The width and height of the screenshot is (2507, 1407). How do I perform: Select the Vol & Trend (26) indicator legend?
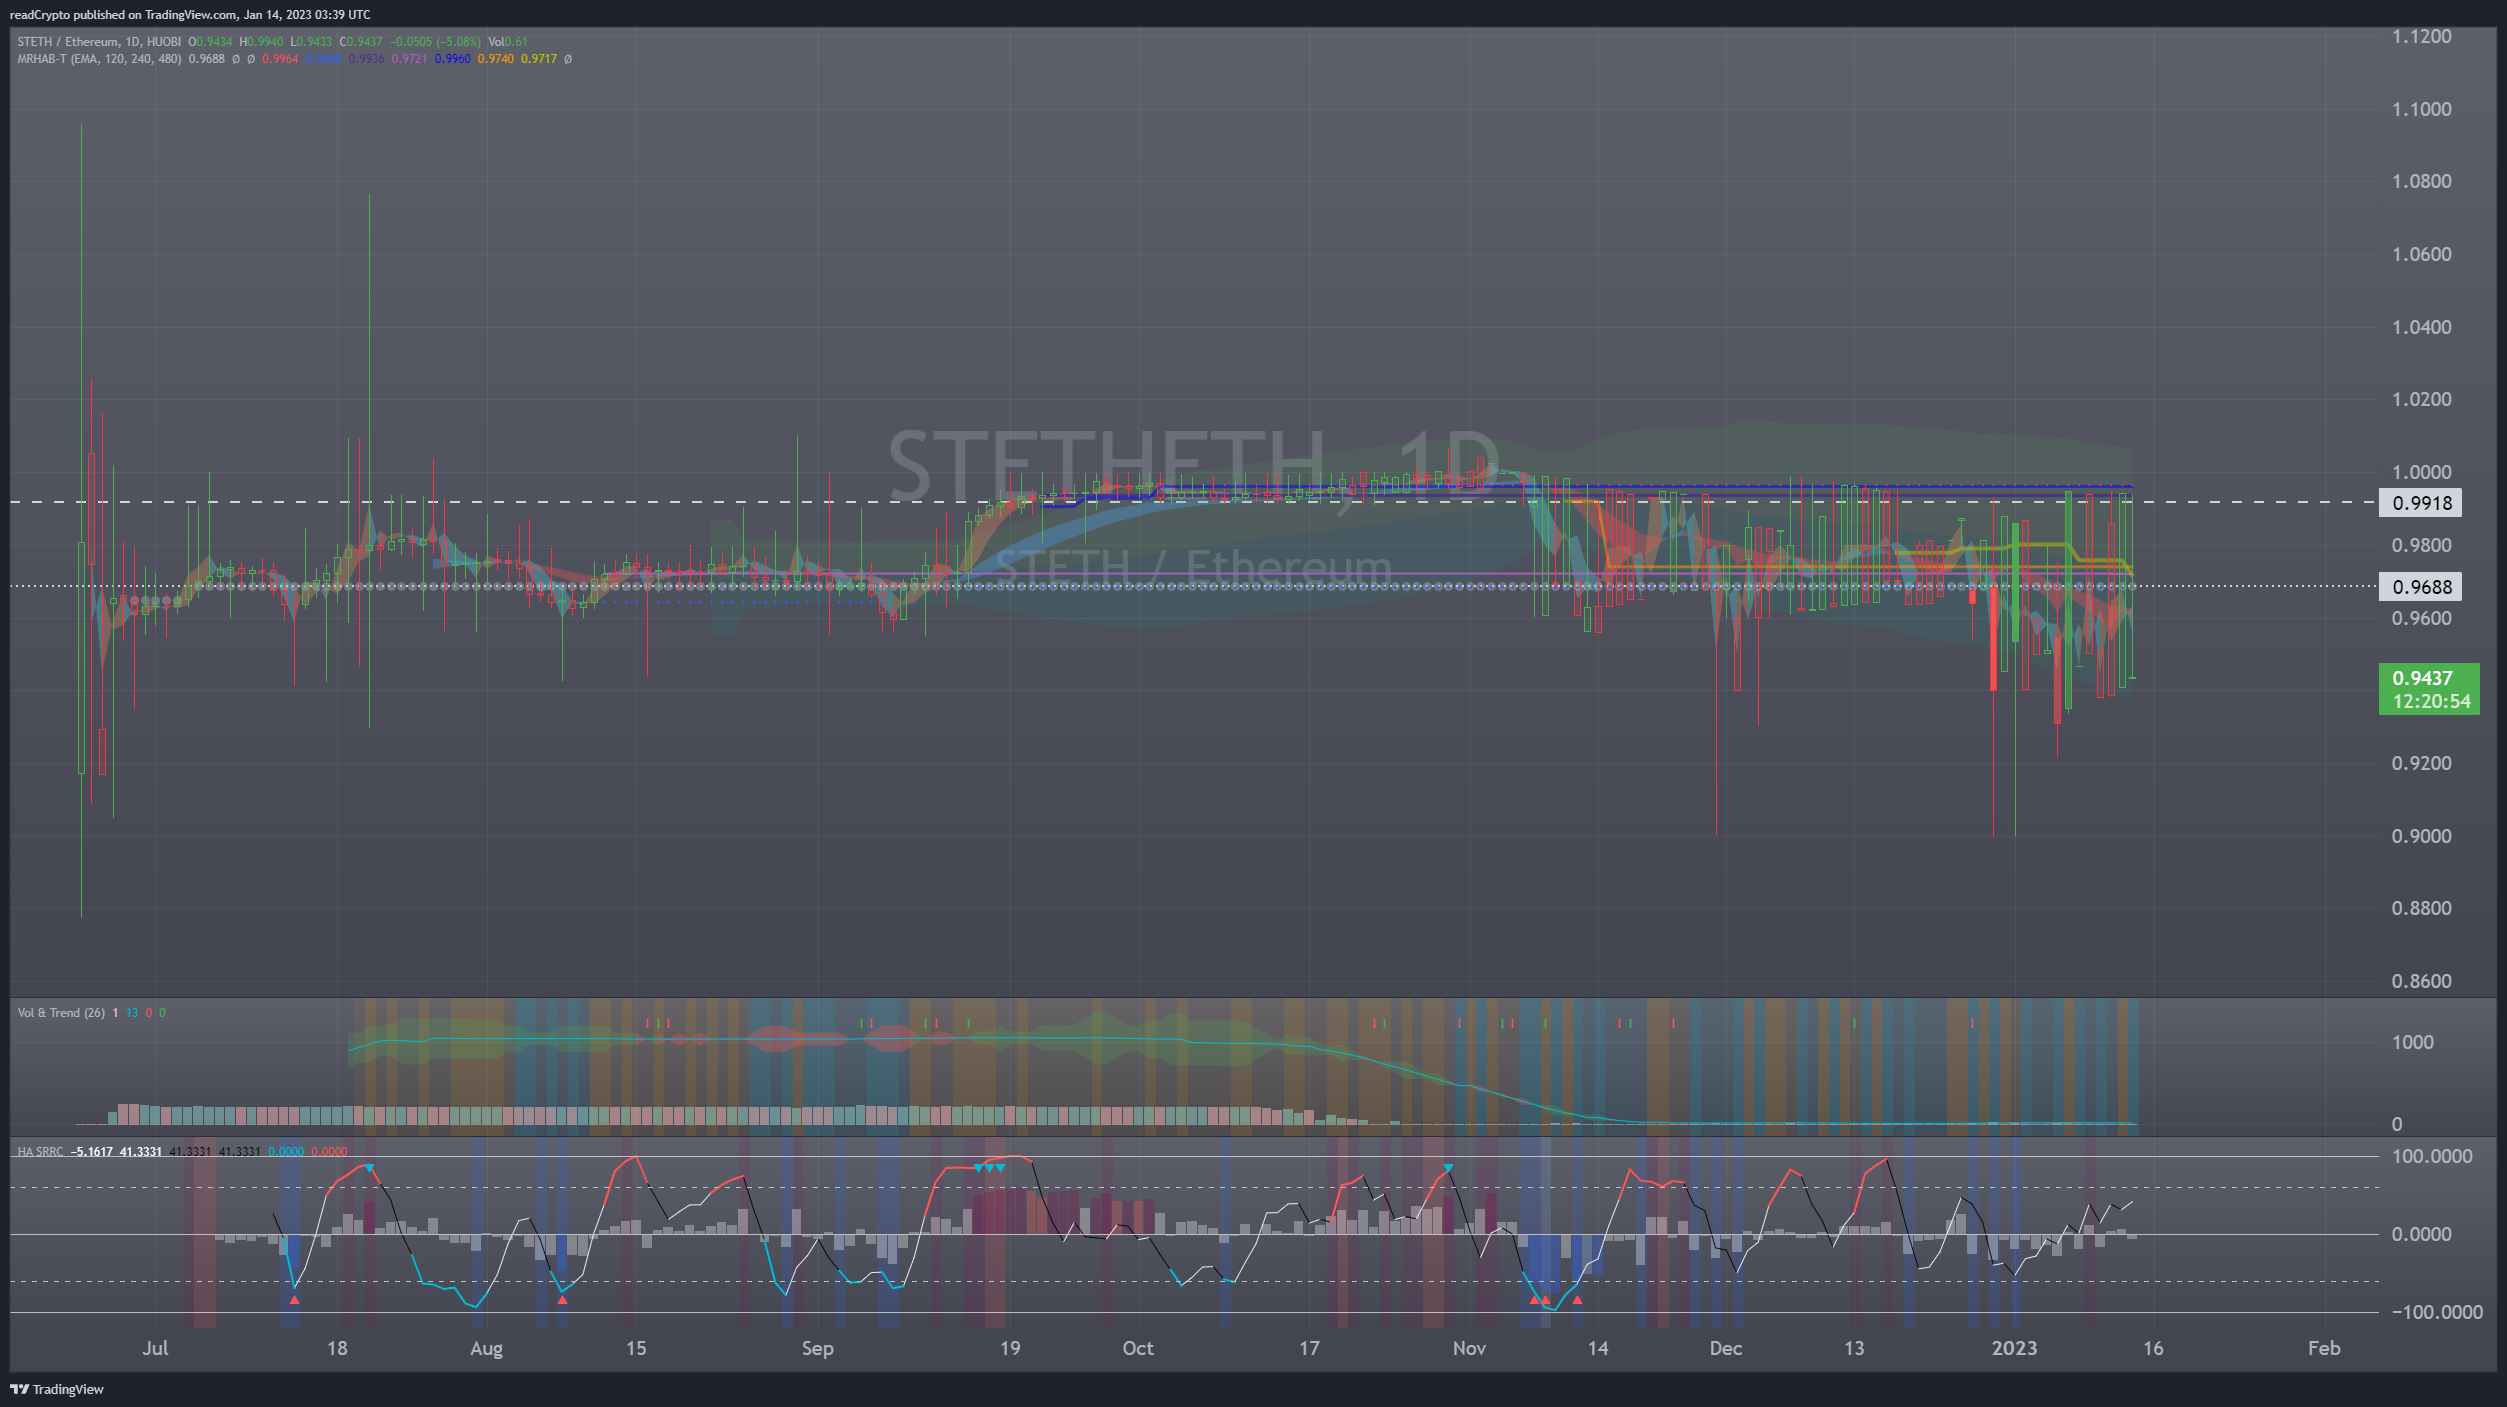61,1013
